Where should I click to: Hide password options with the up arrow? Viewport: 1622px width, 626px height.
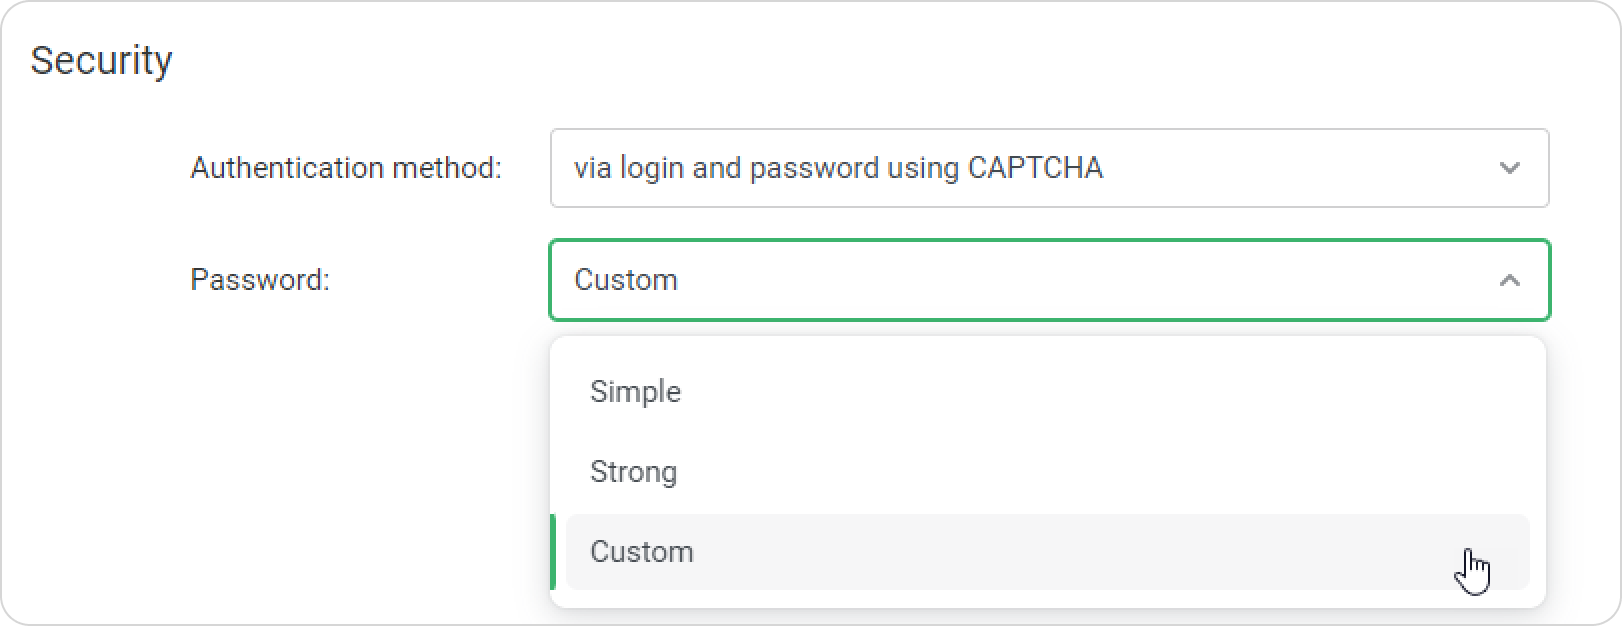(1509, 280)
